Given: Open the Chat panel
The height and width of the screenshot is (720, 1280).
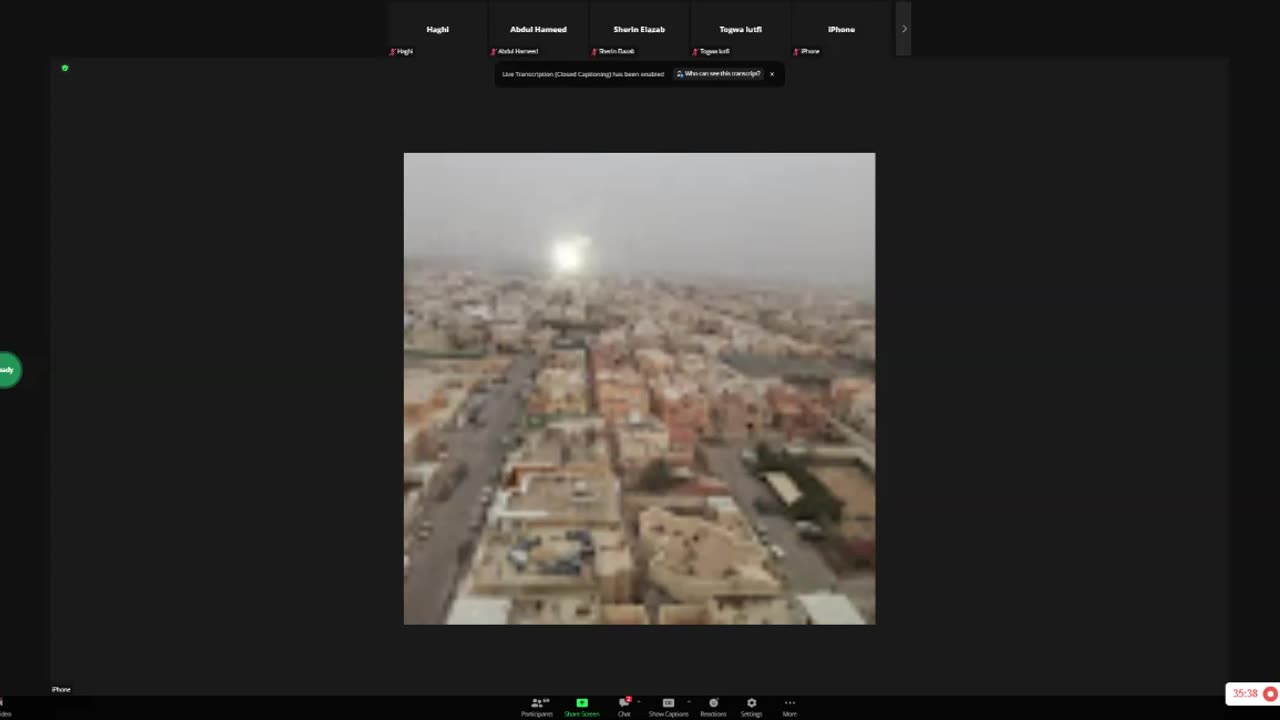Looking at the screenshot, I should (624, 707).
